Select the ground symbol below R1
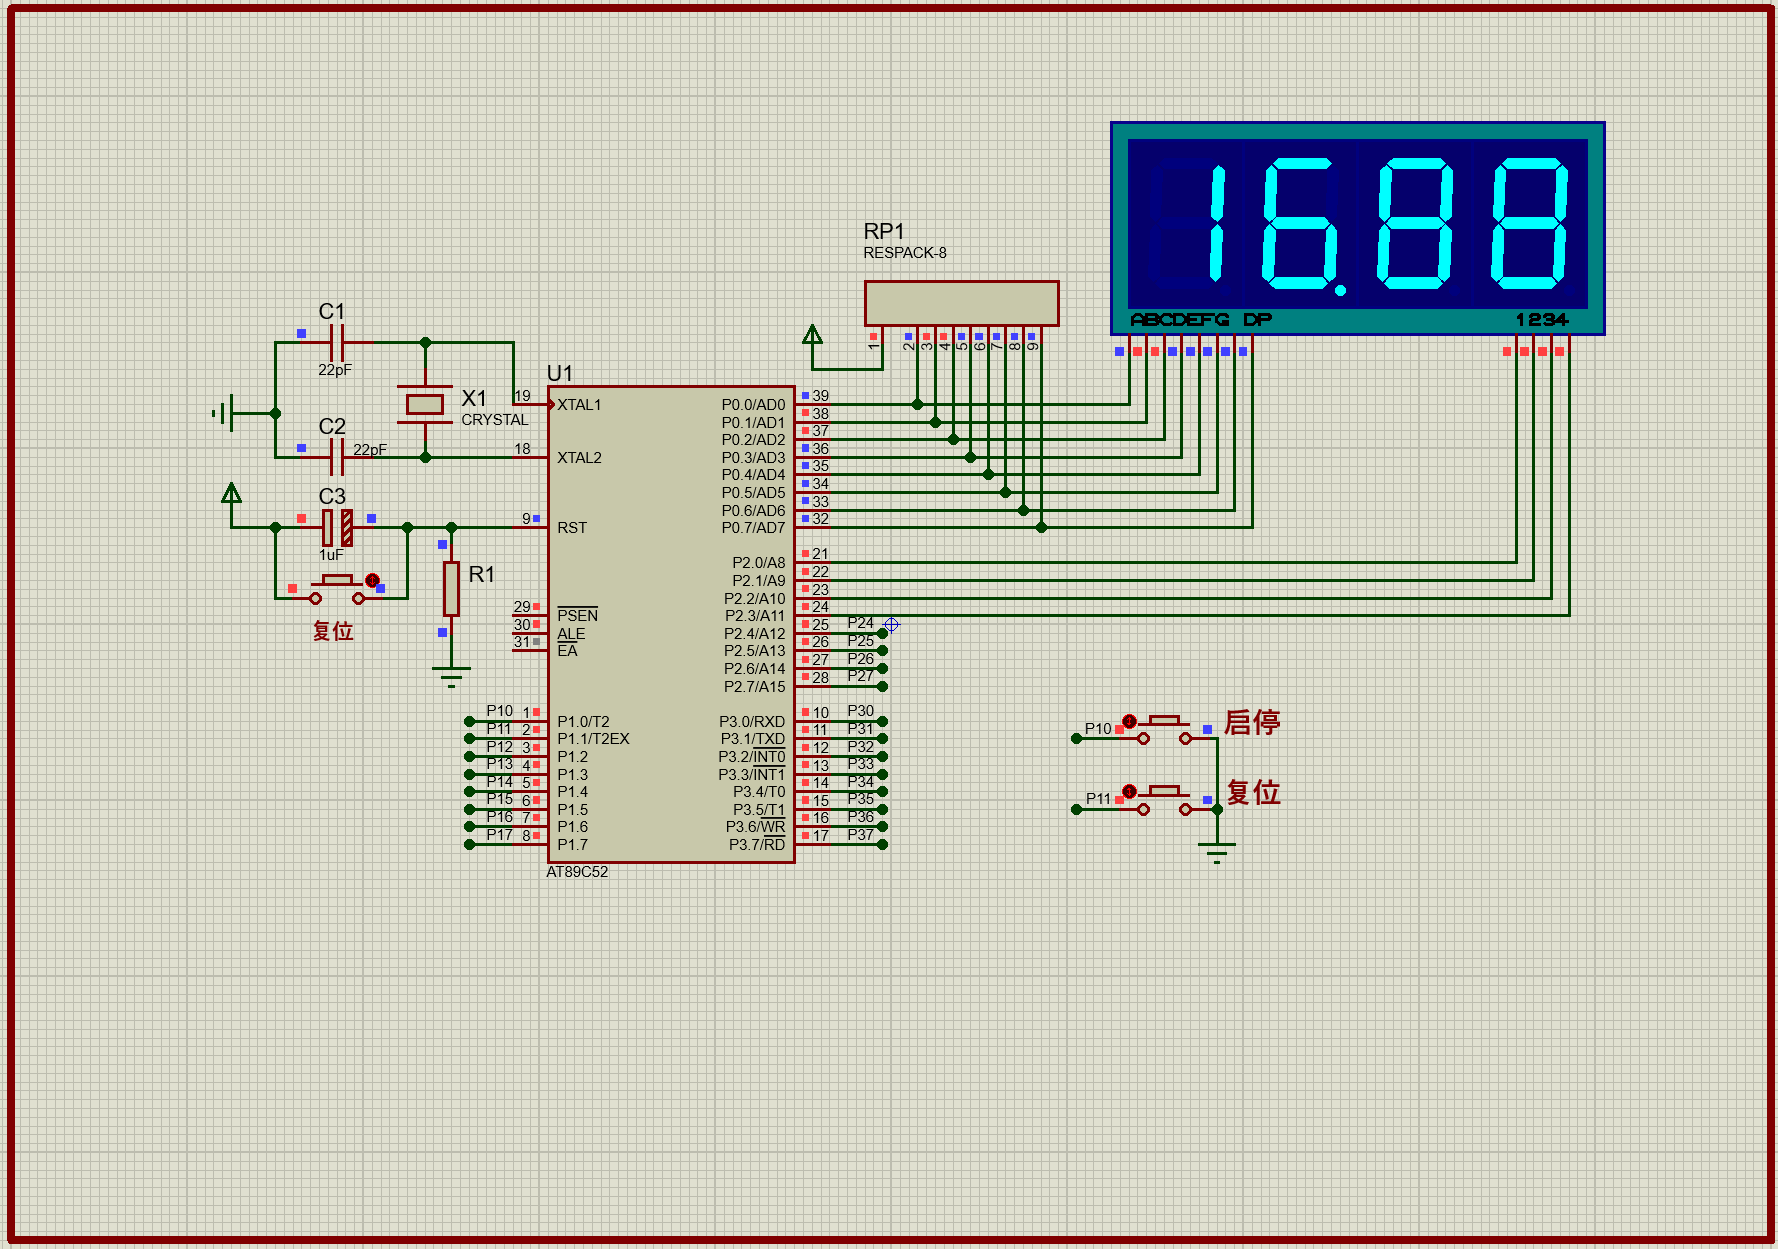Viewport: 1778px width, 1249px height. [451, 677]
